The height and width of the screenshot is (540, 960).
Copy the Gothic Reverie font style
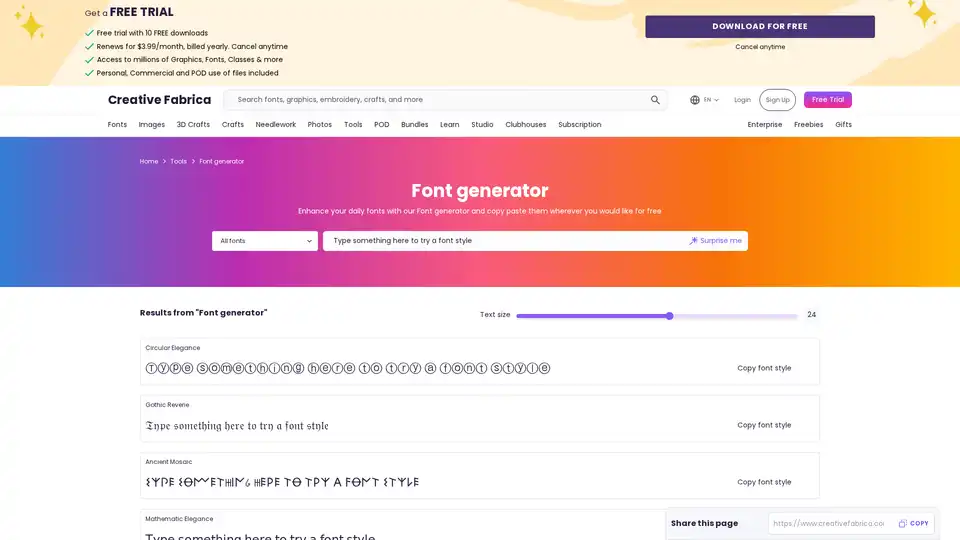[x=764, y=425]
